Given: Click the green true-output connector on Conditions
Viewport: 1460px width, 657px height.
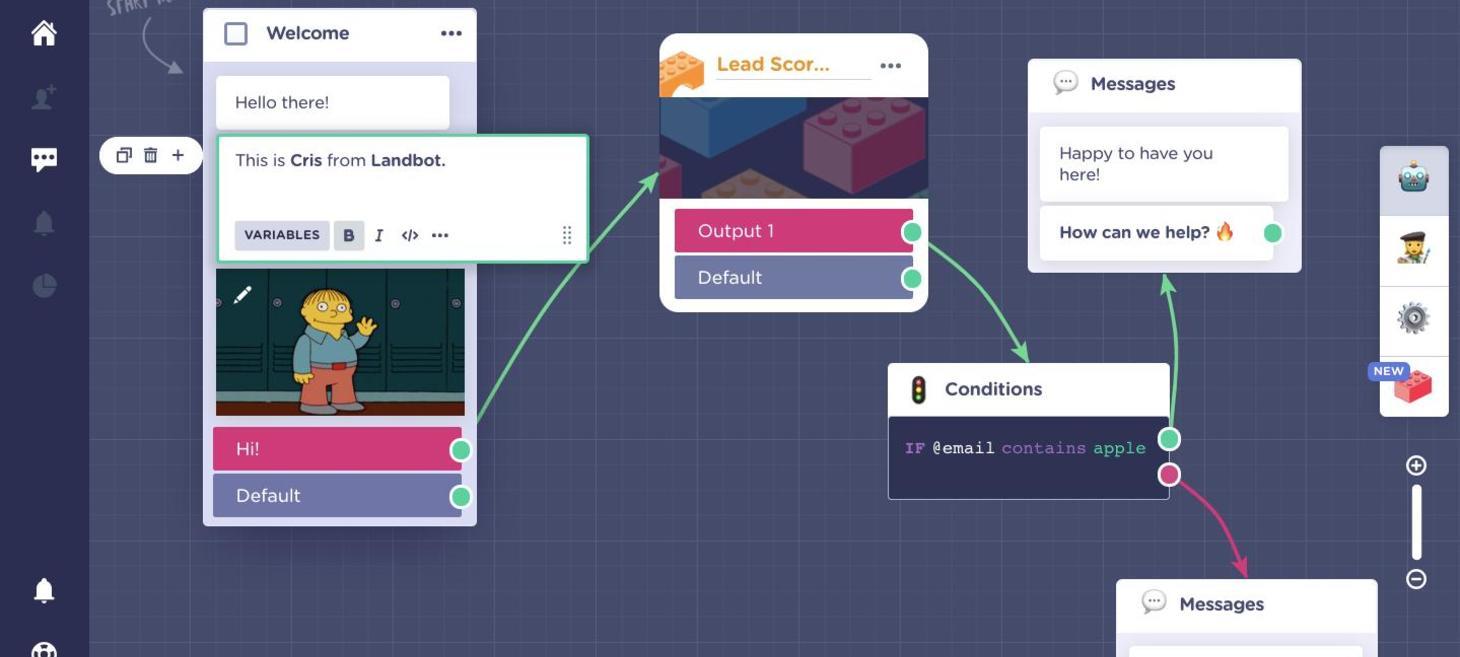Looking at the screenshot, I should point(1169,439).
